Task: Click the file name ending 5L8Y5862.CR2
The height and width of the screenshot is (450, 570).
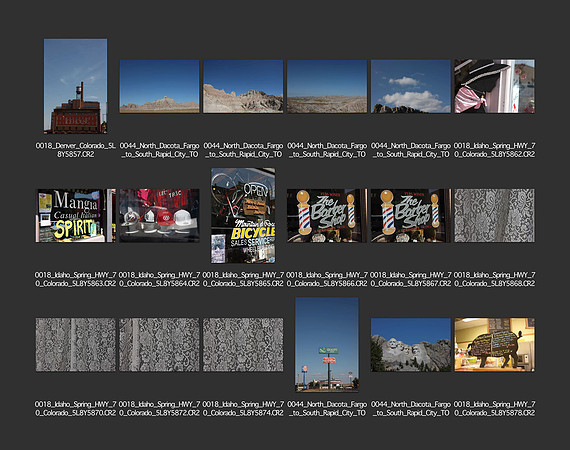Action: click(x=495, y=150)
